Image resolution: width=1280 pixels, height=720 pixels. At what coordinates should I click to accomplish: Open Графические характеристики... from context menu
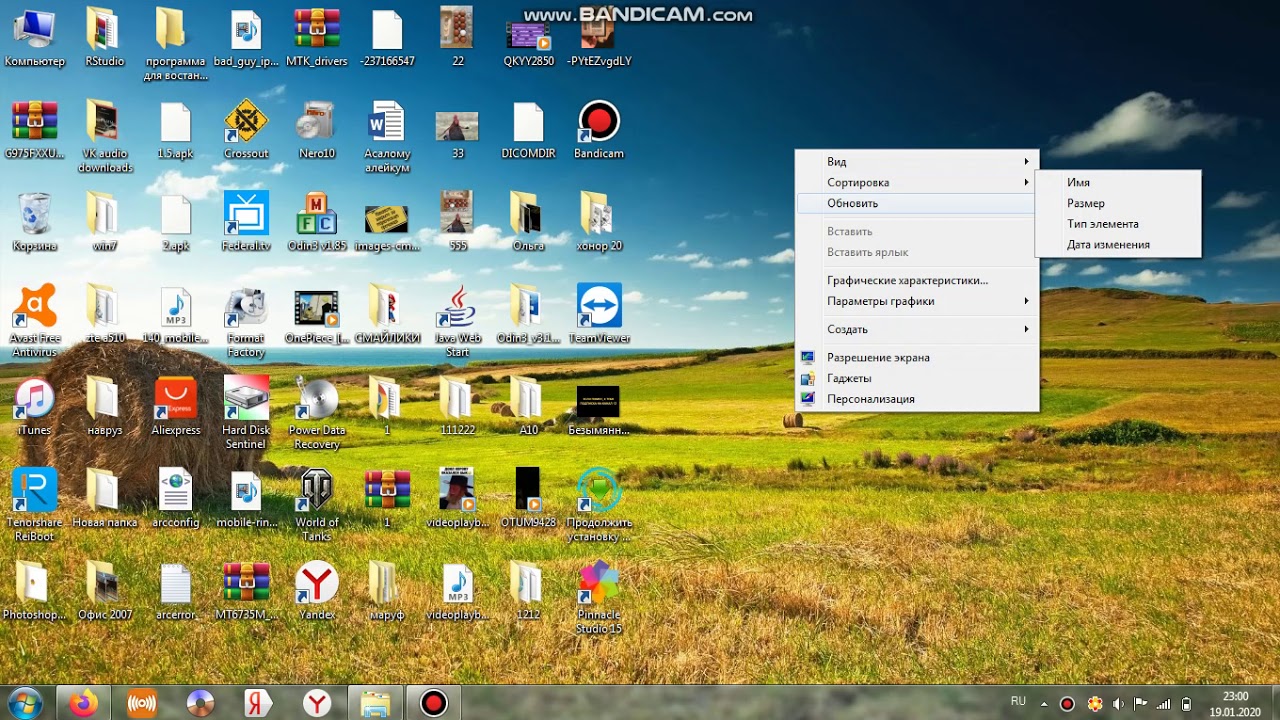(917, 280)
